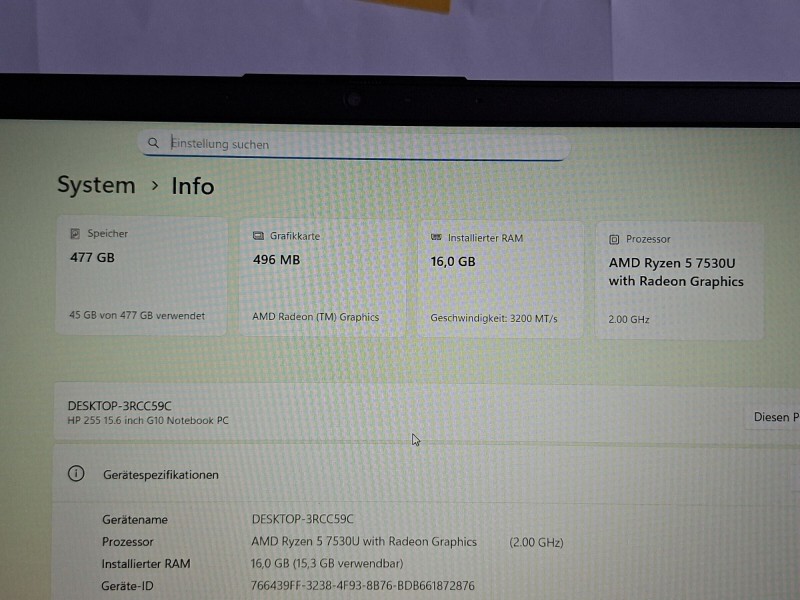Click the Installierter RAM chip icon in the card
800x600 pixels.
[x=435, y=238]
